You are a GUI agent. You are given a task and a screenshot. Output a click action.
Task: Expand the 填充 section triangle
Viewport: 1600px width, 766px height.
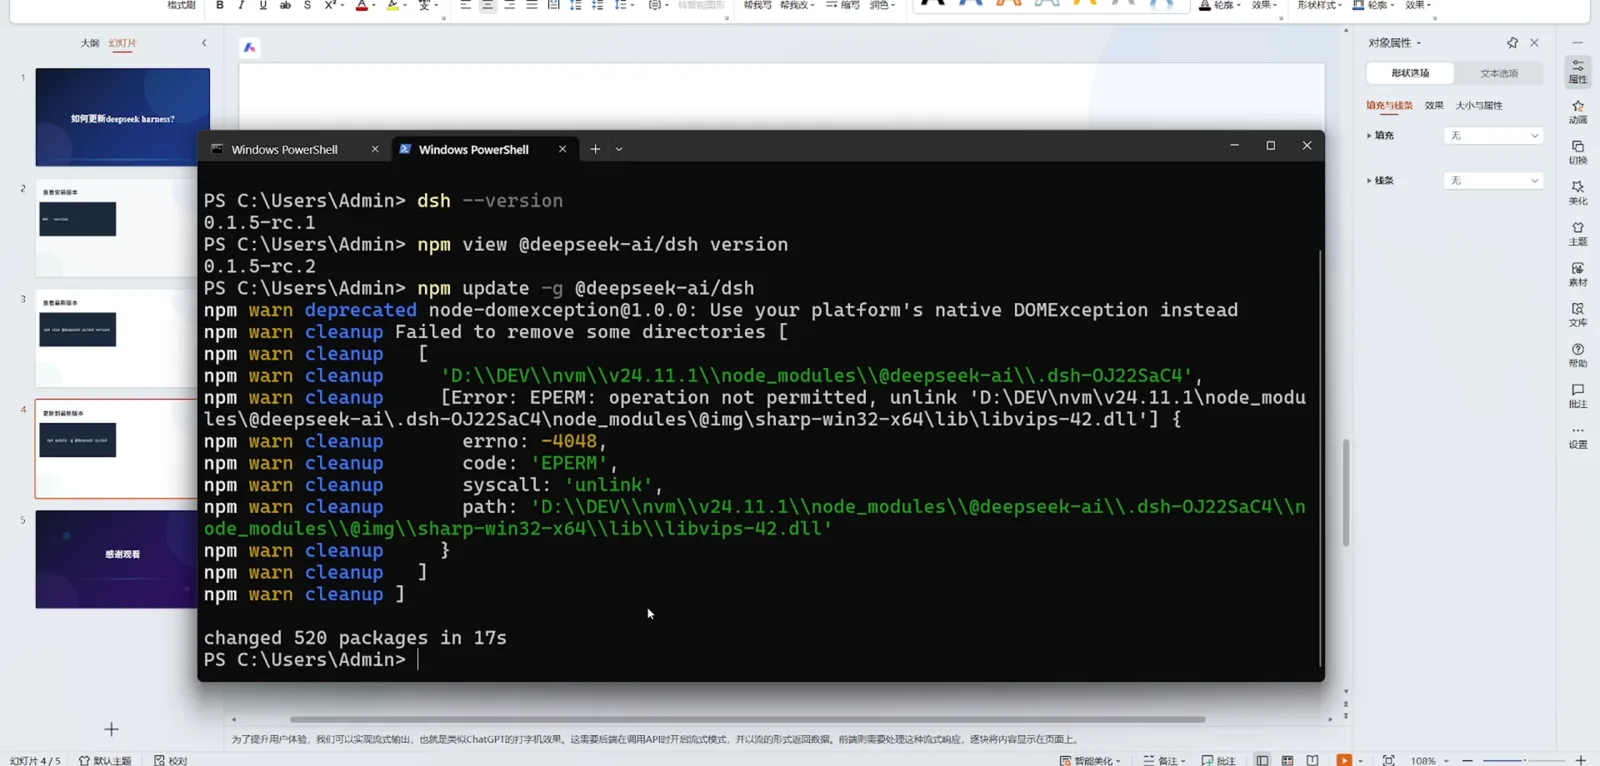pos(1369,135)
